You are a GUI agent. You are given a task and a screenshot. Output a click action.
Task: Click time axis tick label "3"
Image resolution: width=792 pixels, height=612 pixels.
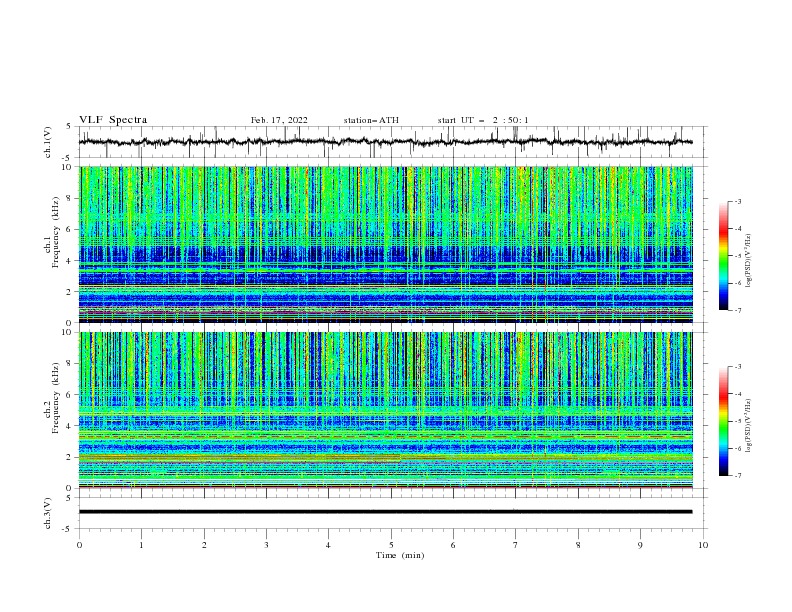266,545
